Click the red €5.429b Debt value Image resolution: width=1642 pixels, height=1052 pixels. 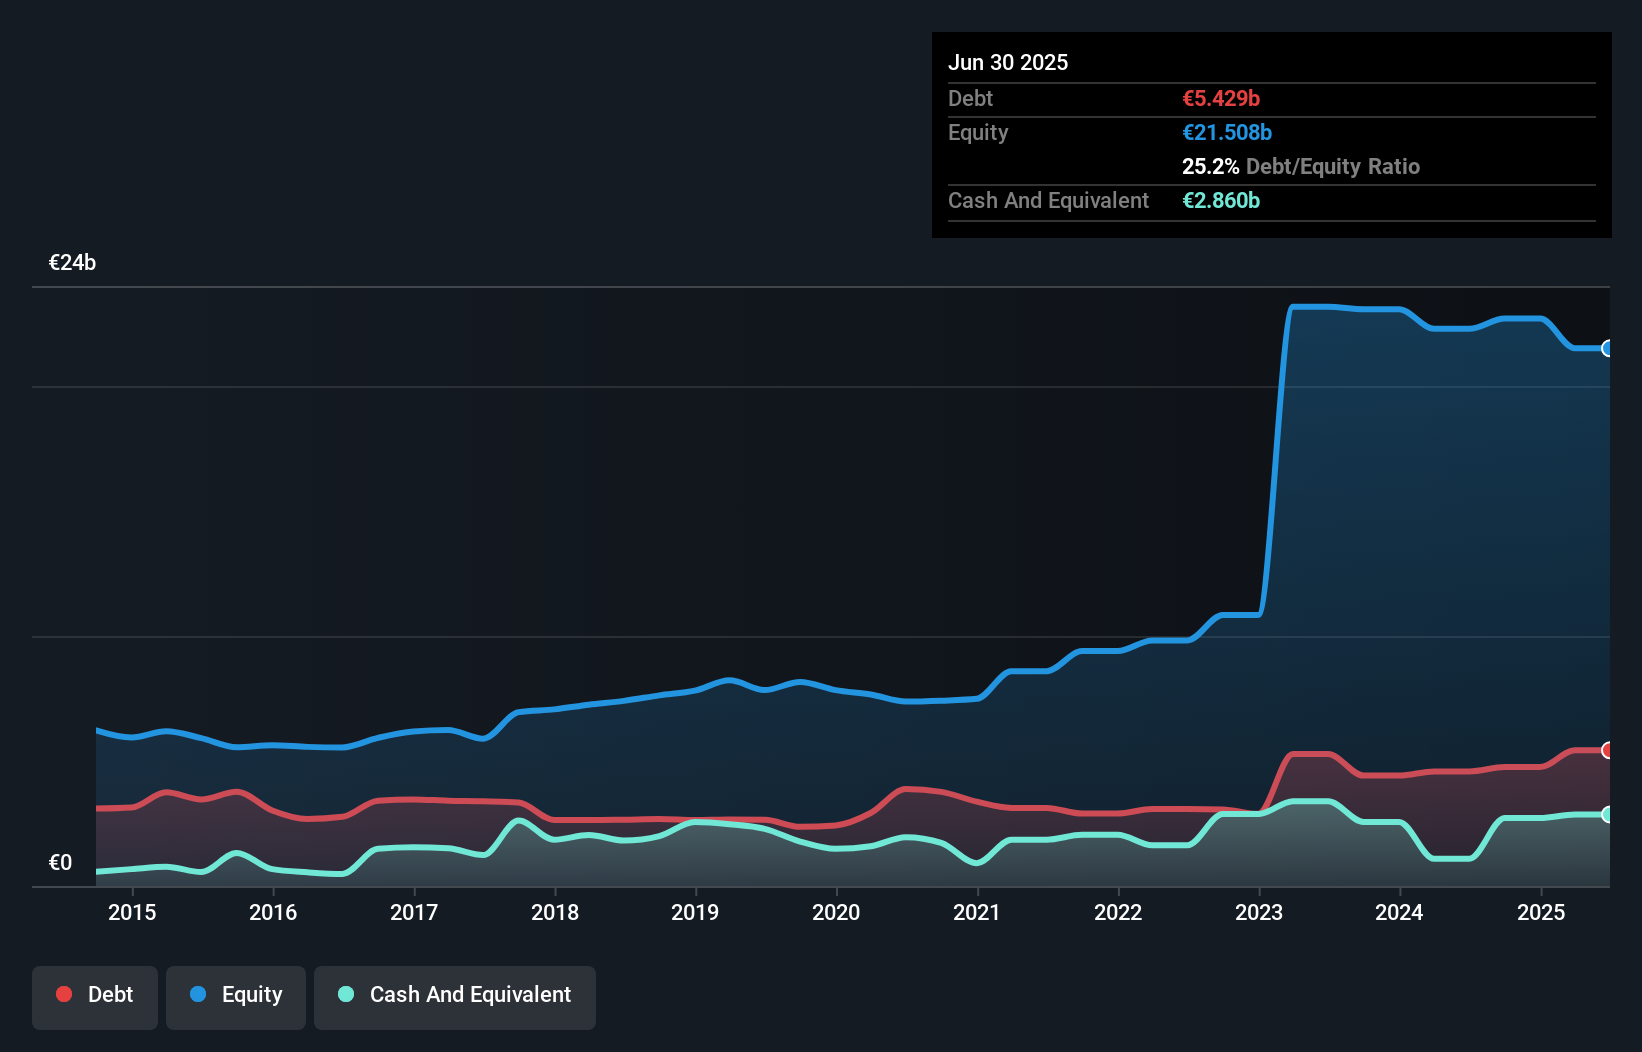1221,98
